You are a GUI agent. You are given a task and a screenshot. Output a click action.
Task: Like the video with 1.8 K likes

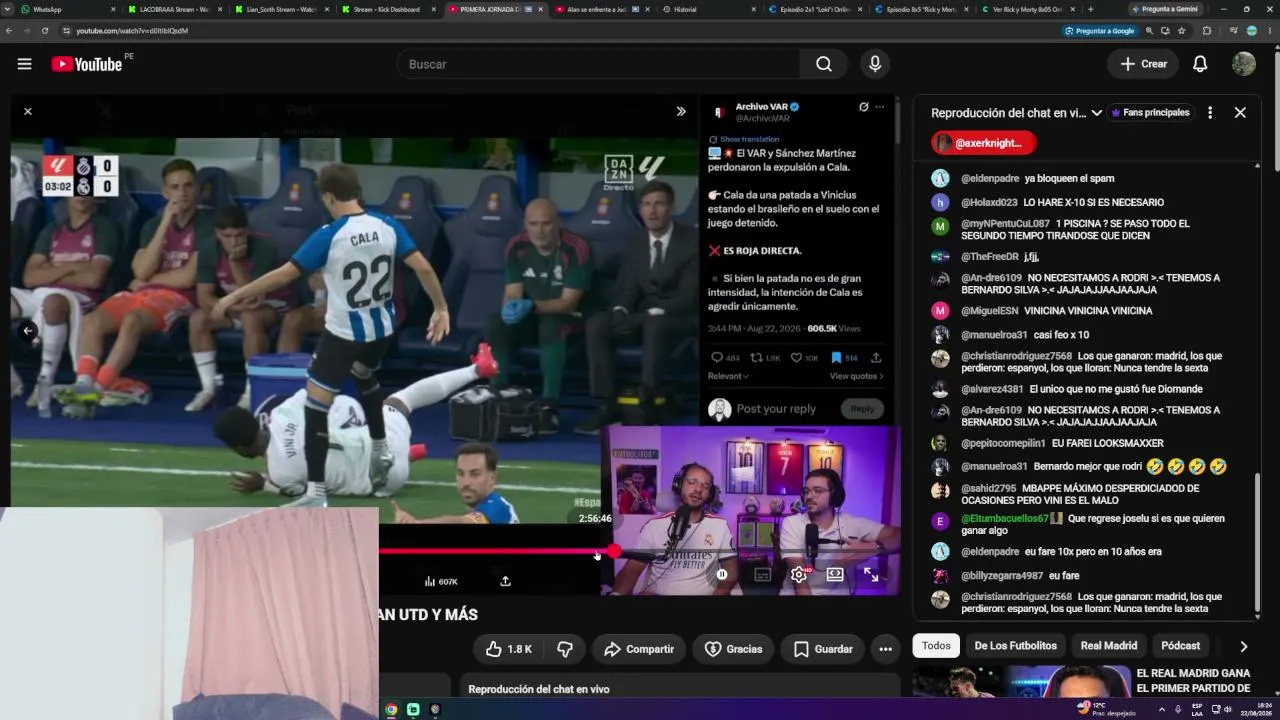coord(508,649)
